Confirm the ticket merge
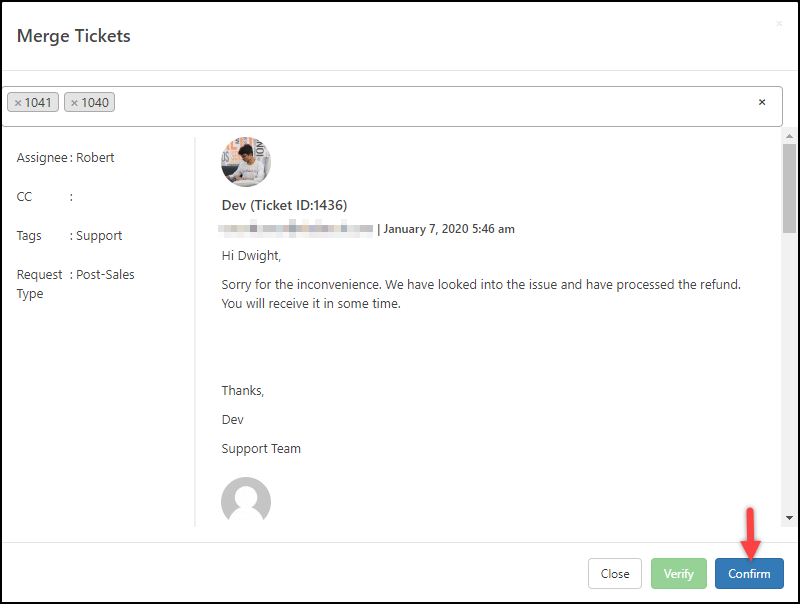800x604 pixels. point(749,573)
